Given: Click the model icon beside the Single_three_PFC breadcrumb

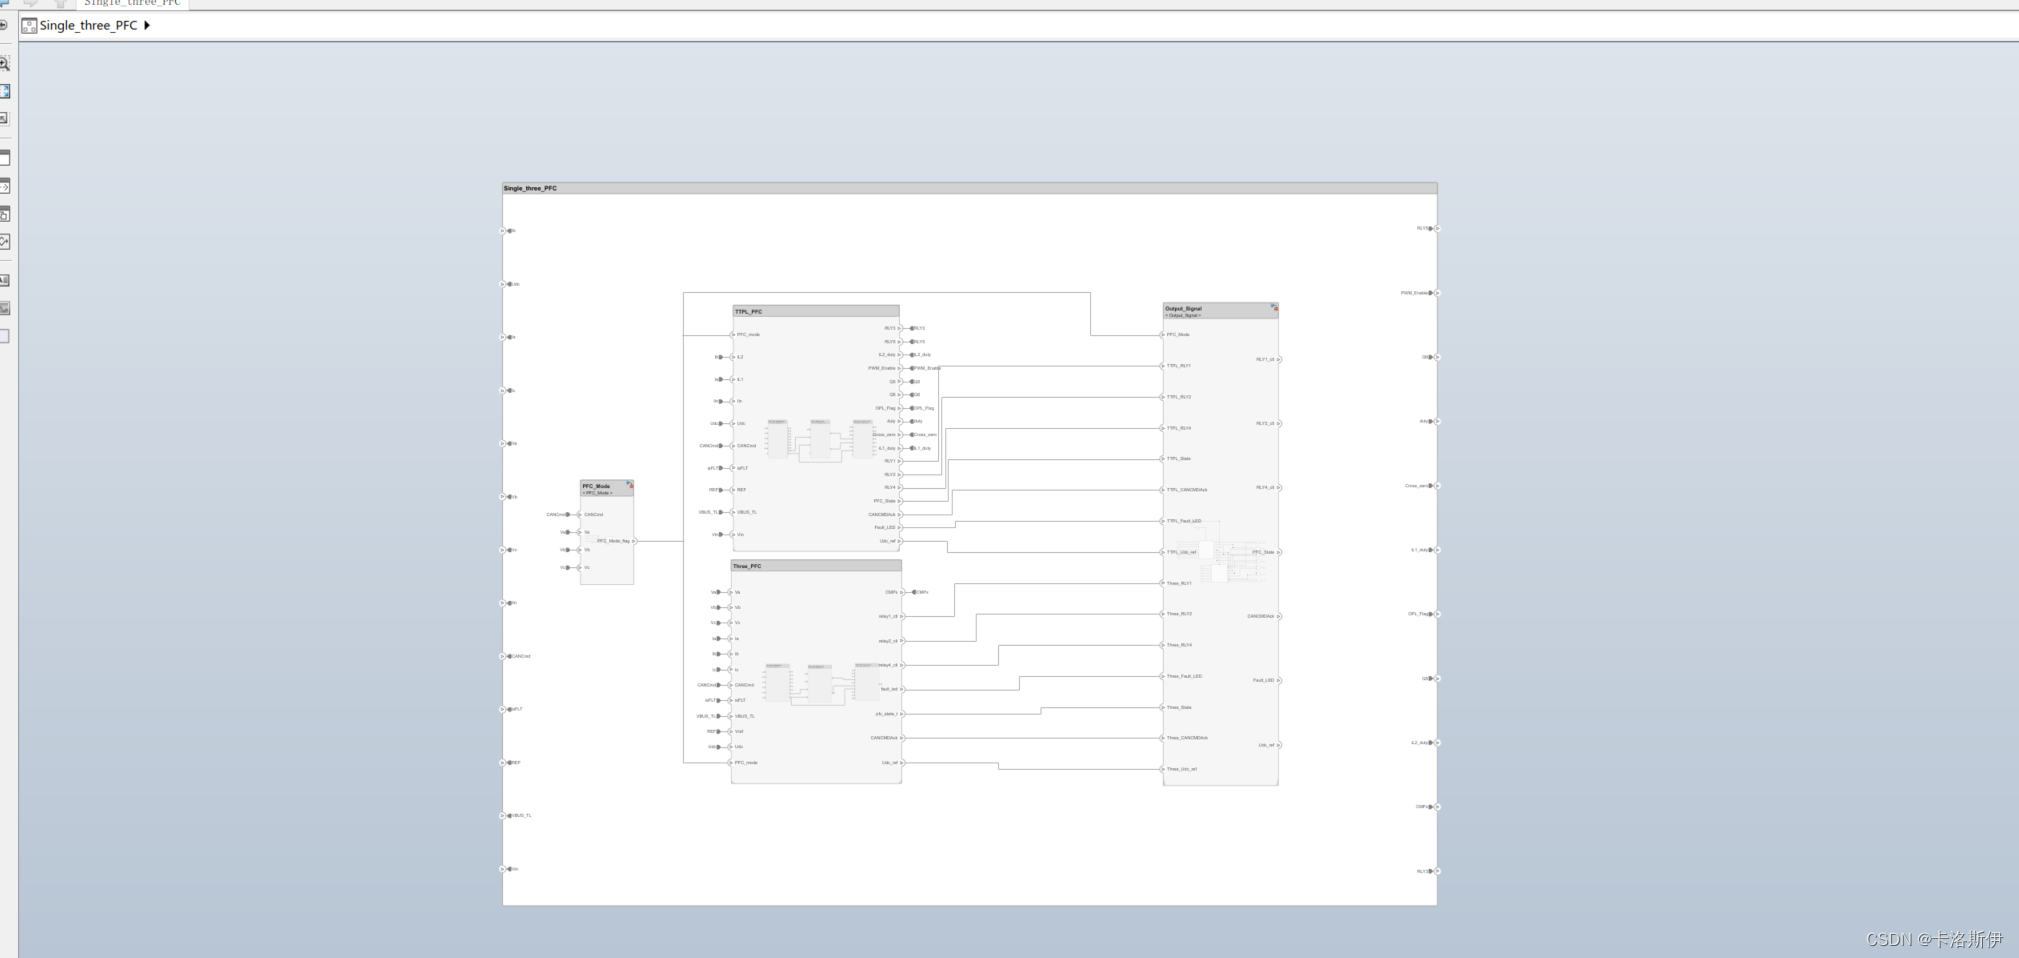Looking at the screenshot, I should (29, 25).
